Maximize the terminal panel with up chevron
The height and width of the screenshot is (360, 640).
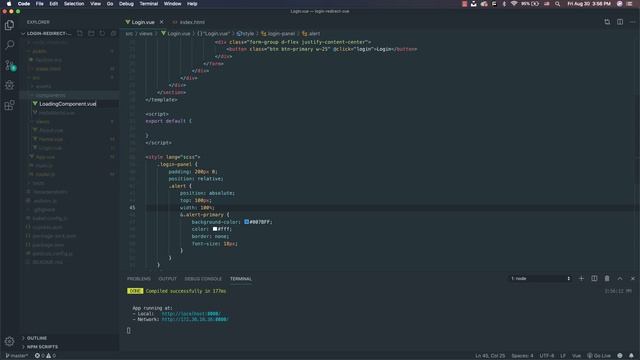[x=620, y=278]
